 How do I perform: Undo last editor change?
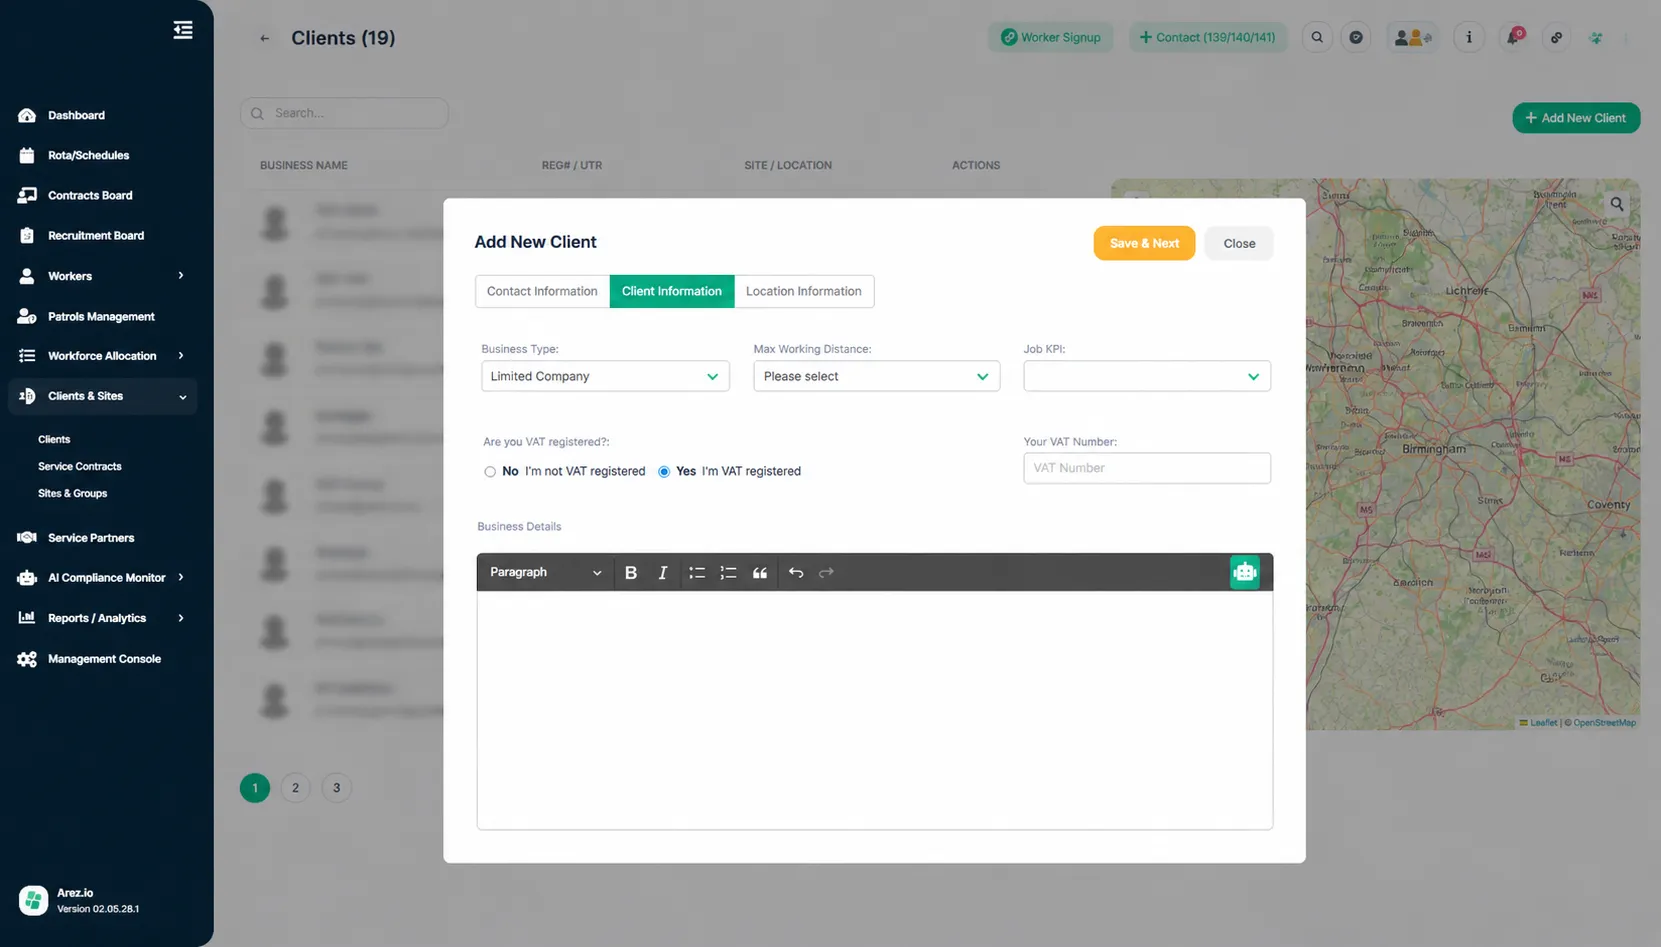pos(796,573)
